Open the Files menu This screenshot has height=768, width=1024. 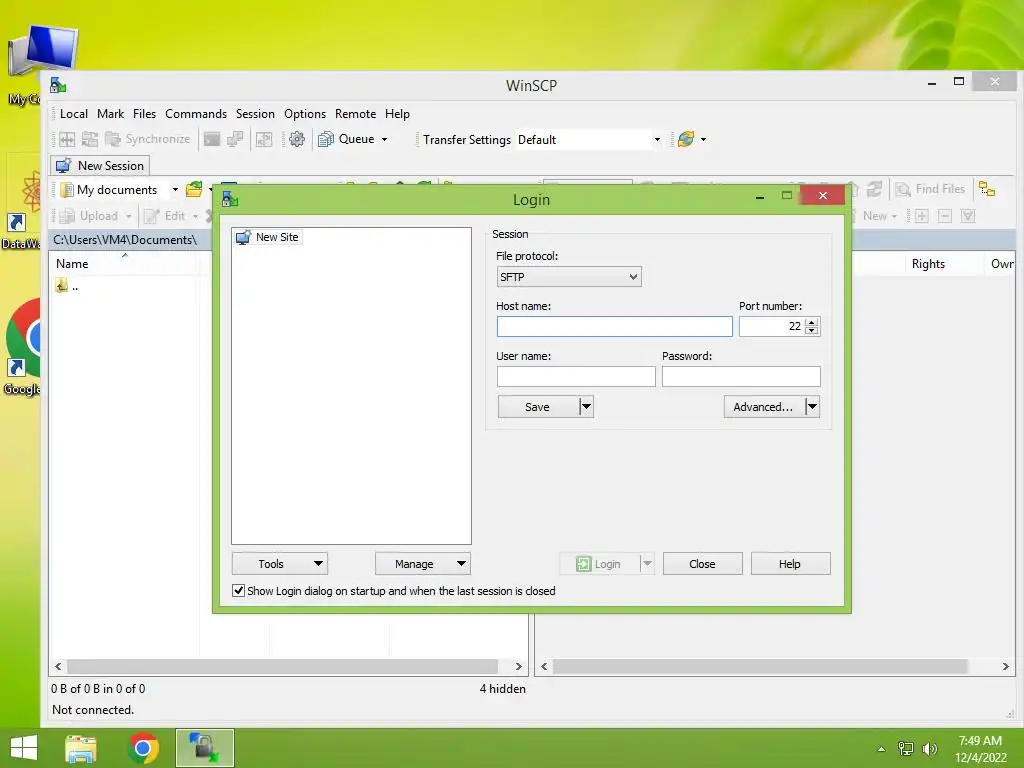[144, 114]
